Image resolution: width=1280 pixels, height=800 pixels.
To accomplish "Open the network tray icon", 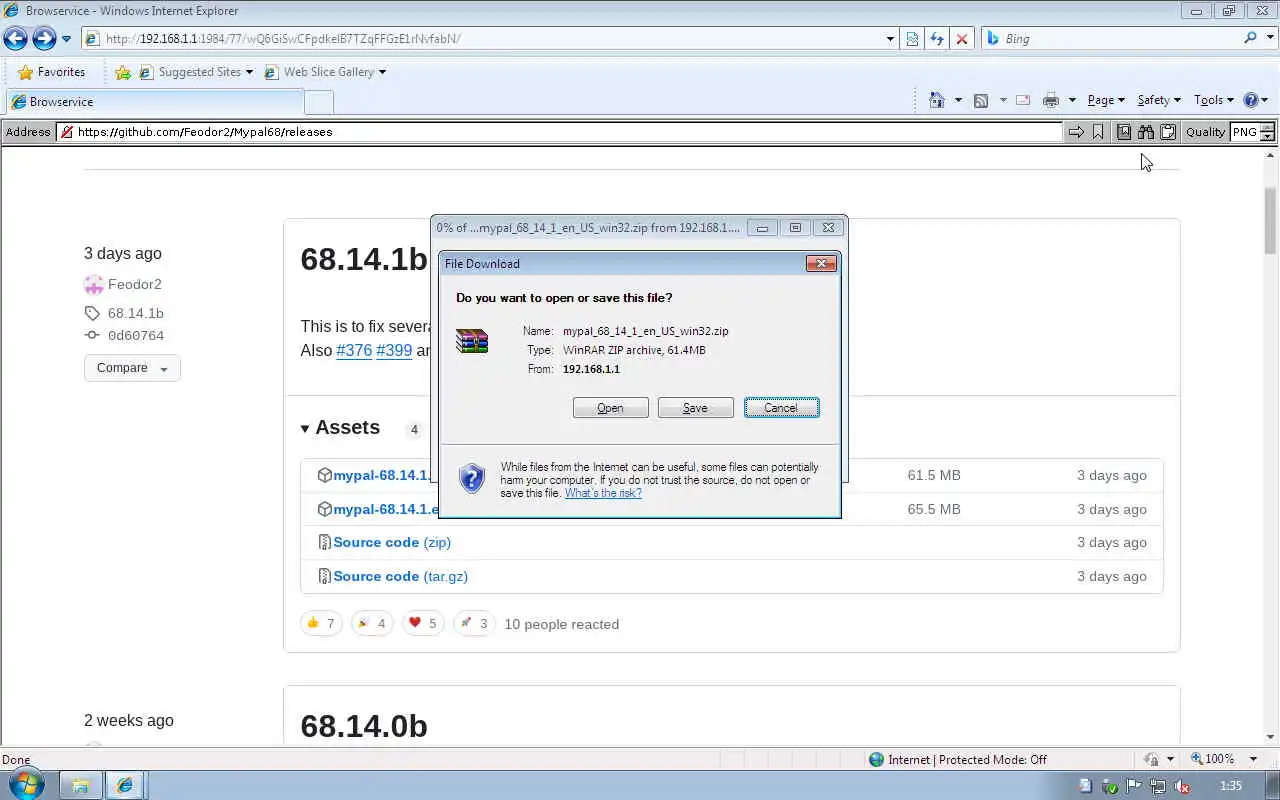I will pyautogui.click(x=1157, y=787).
